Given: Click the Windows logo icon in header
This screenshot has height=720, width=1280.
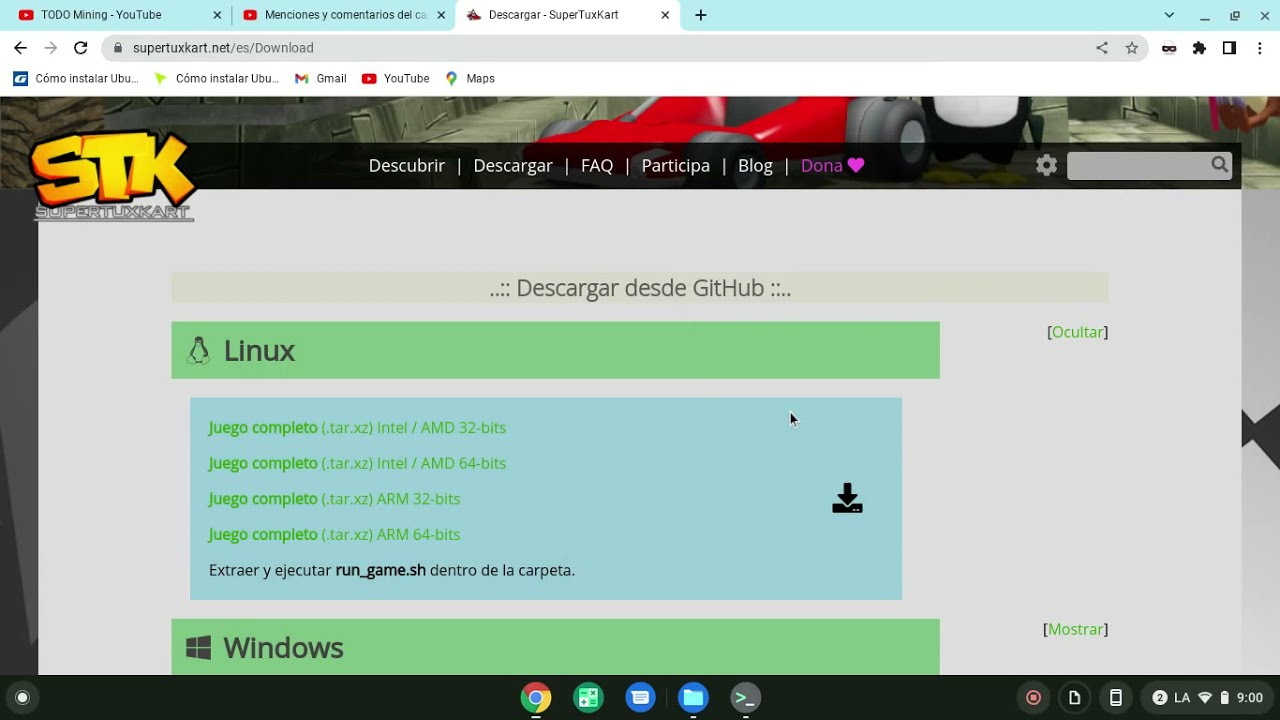Looking at the screenshot, I should click(x=198, y=648).
